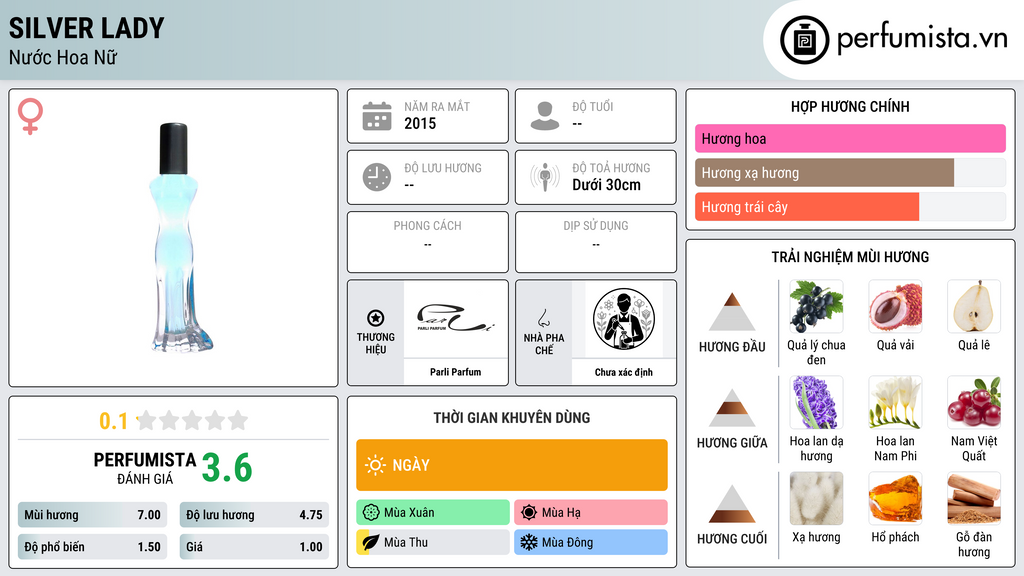1024x576 pixels.
Task: Click the Phong cách card
Action: pos(428,242)
